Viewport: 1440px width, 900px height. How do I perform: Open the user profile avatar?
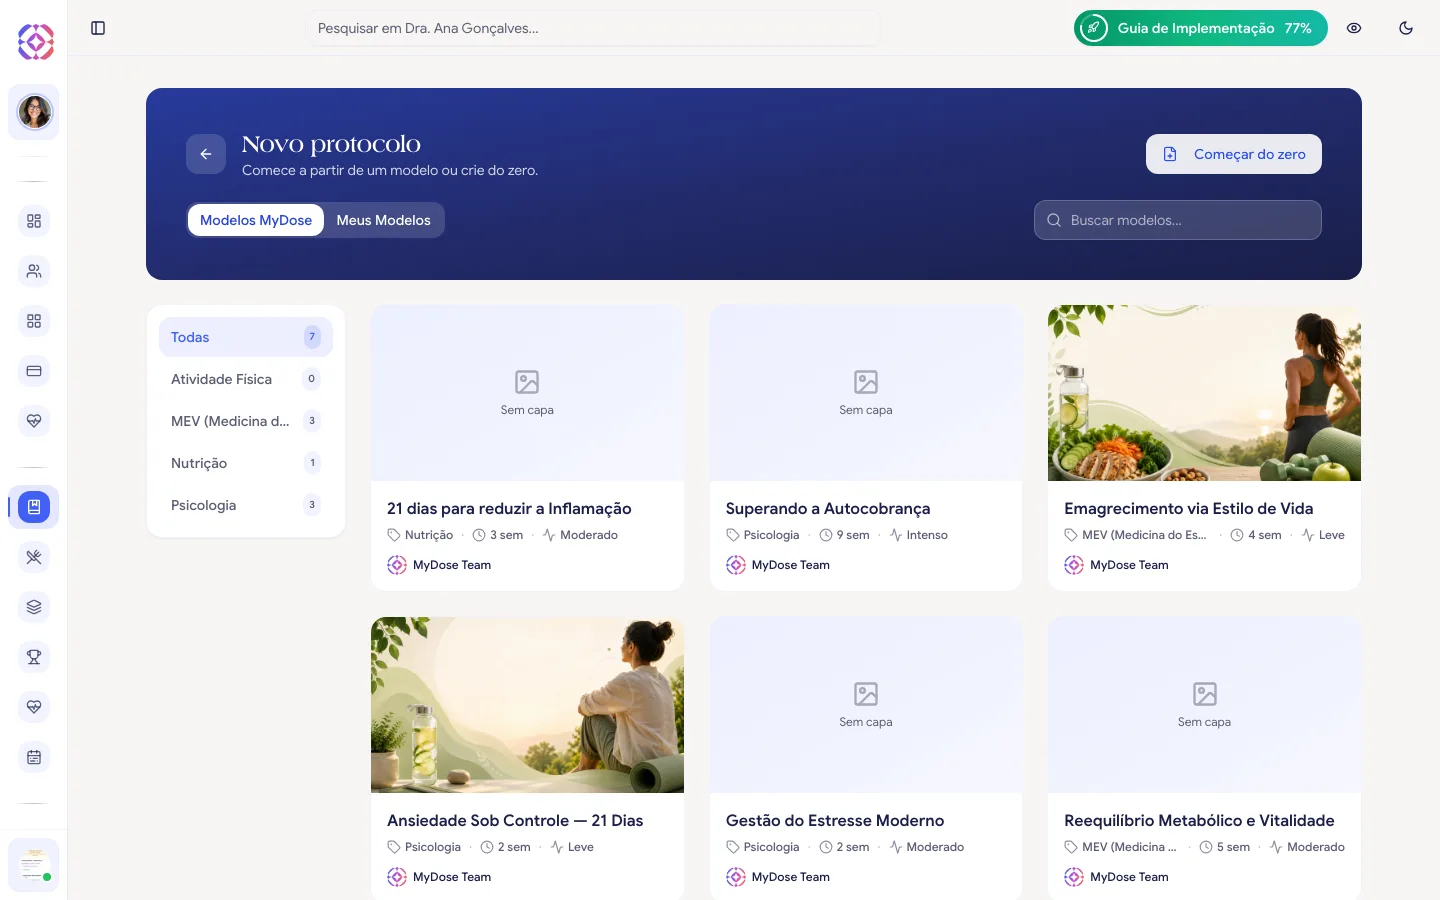[34, 112]
